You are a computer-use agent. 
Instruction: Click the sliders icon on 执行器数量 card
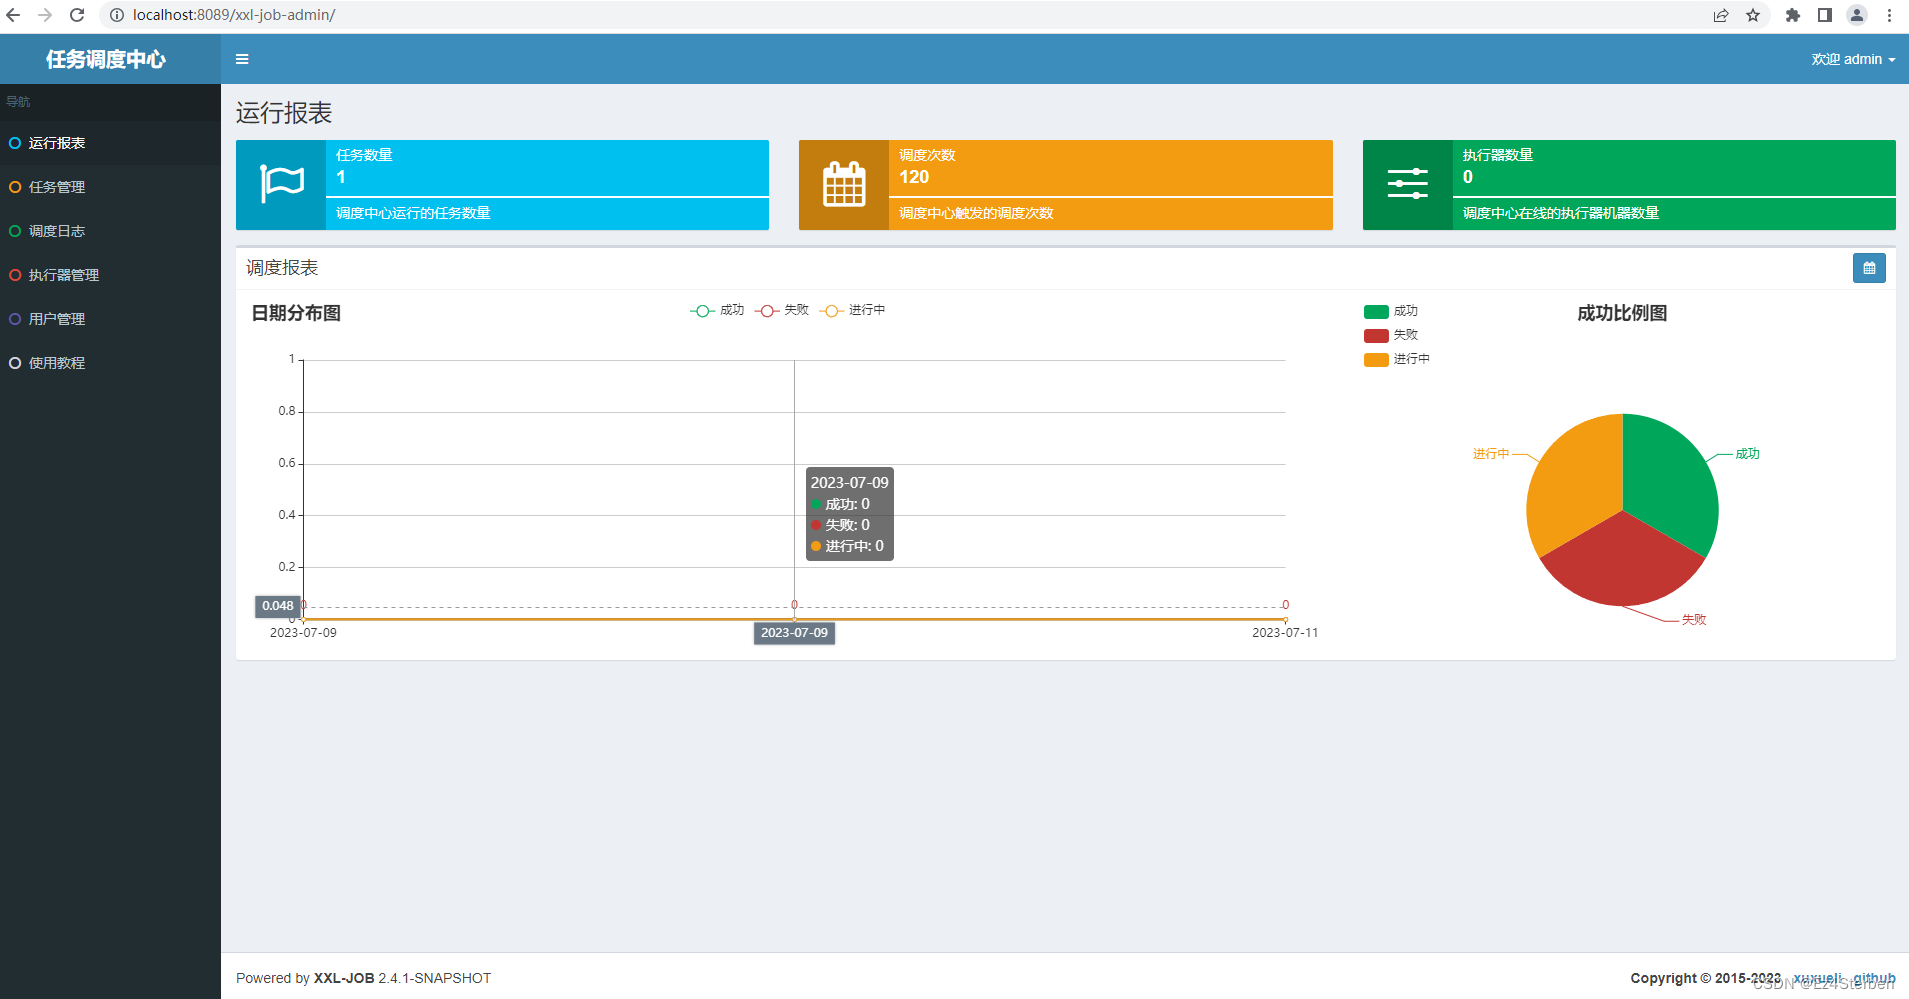click(x=1407, y=184)
